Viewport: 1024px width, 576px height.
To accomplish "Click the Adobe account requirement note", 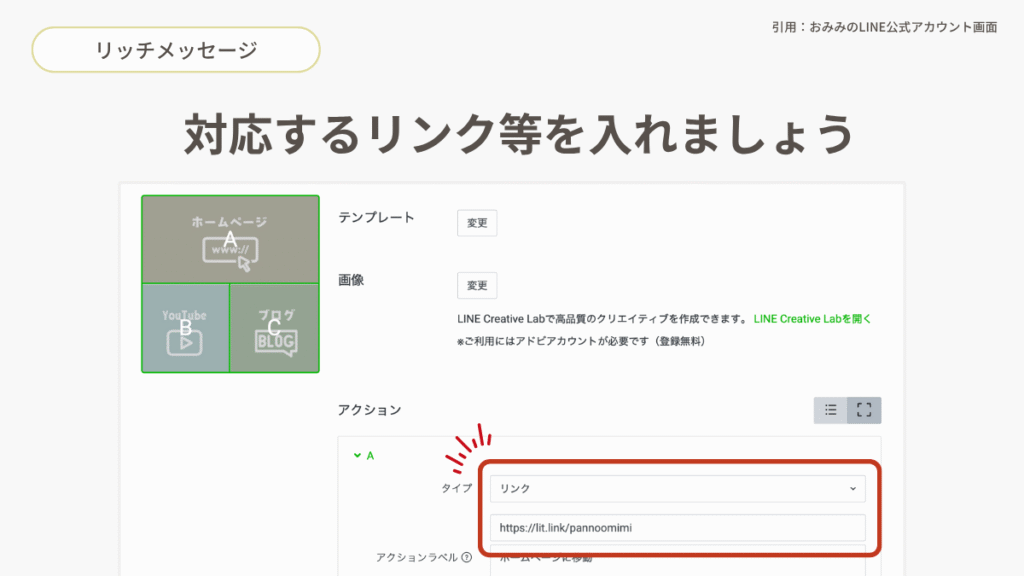I will point(580,341).
